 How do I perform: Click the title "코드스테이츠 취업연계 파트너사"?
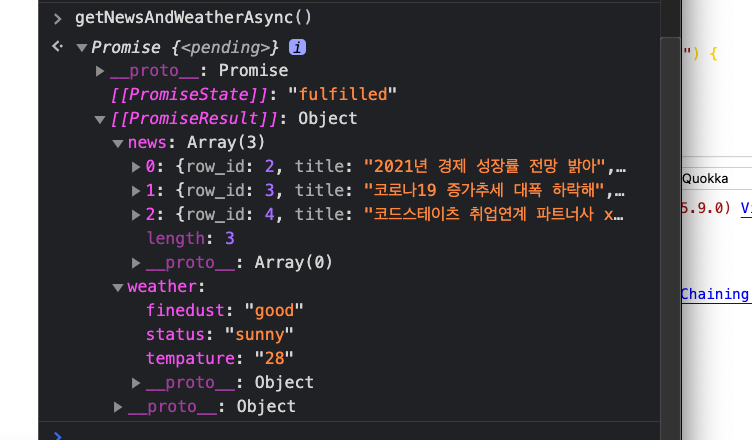point(483,214)
